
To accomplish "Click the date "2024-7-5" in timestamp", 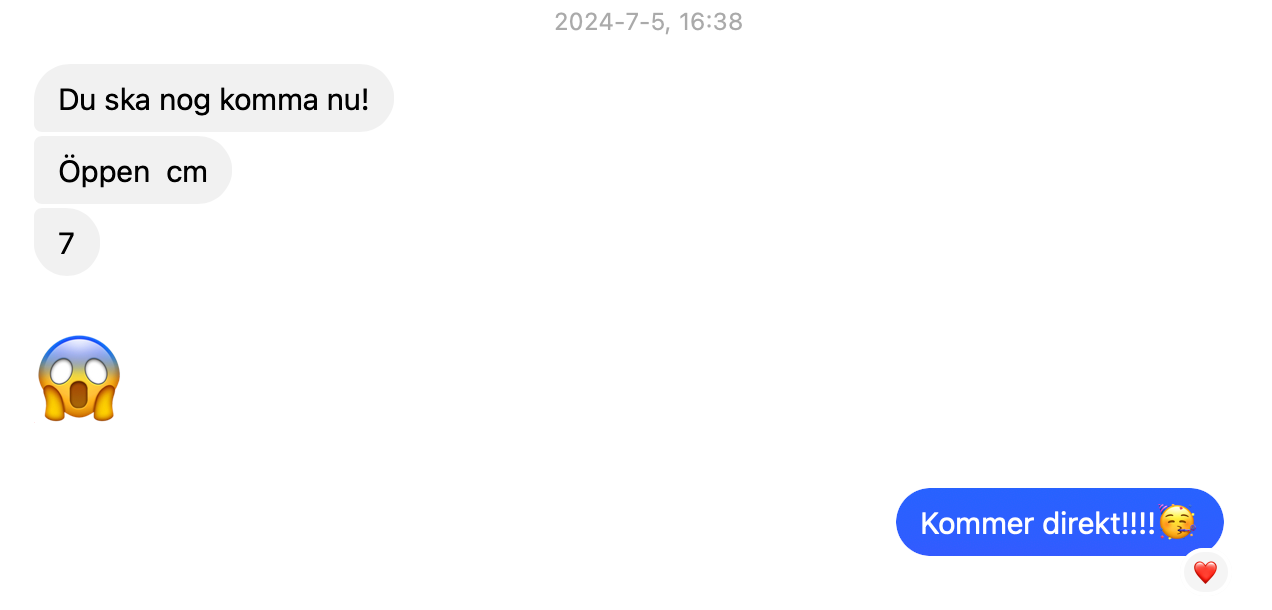I will point(610,22).
